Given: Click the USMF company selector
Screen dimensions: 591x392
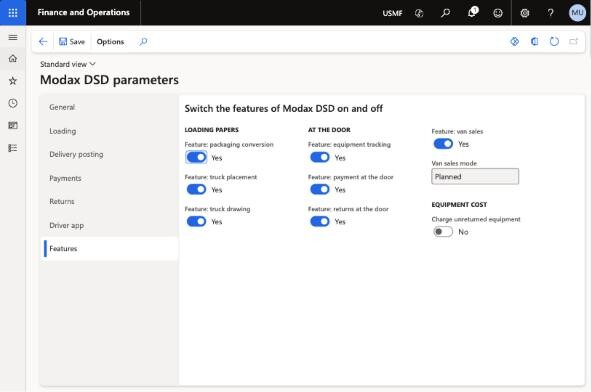Looking at the screenshot, I should coord(392,13).
